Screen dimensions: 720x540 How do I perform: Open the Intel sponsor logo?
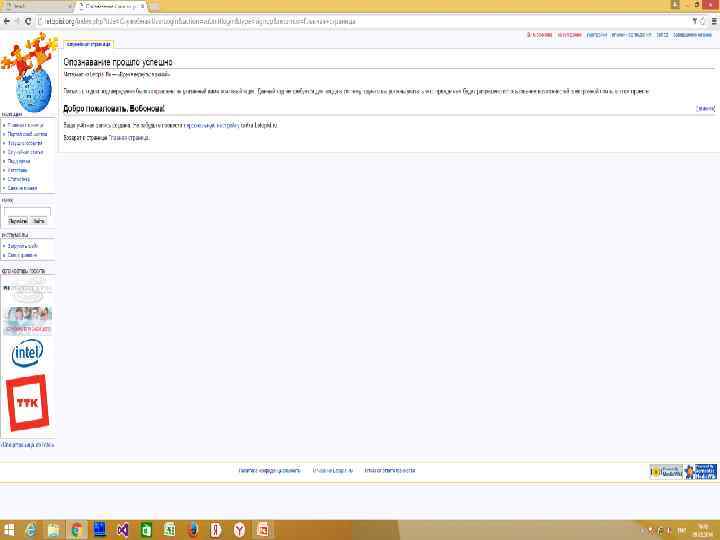click(x=28, y=353)
